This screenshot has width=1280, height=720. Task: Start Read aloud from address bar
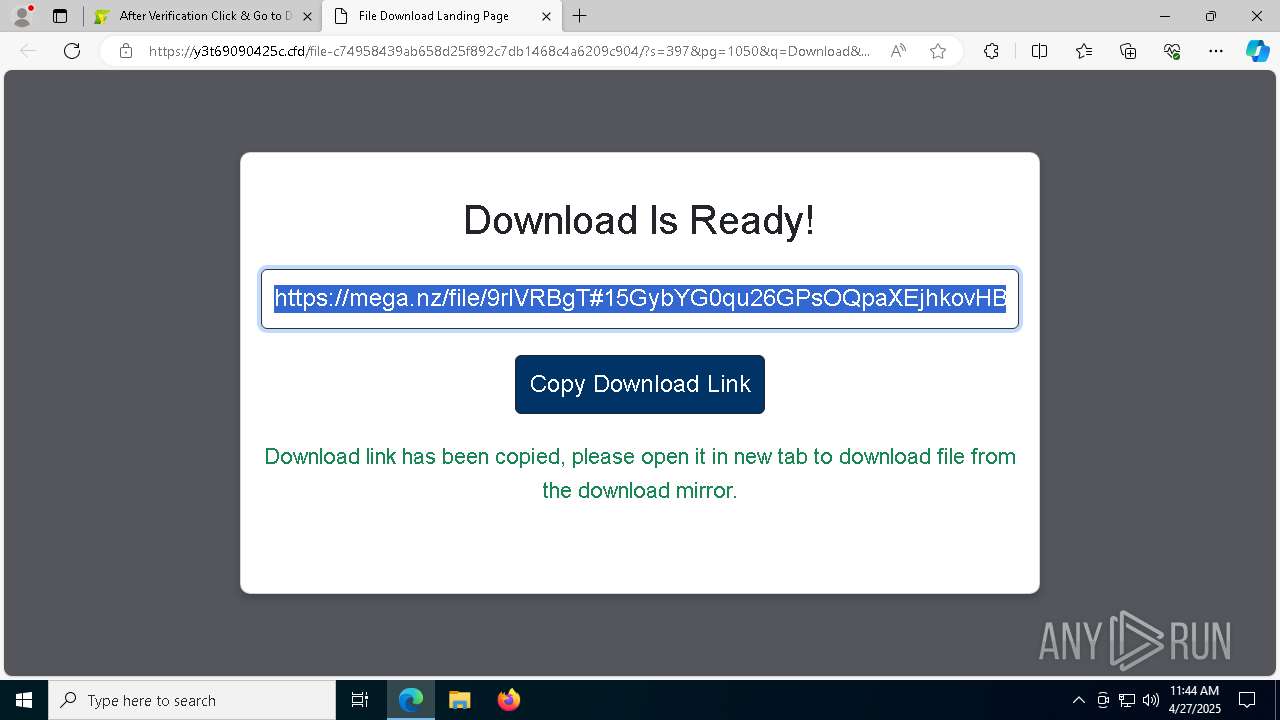(x=898, y=51)
